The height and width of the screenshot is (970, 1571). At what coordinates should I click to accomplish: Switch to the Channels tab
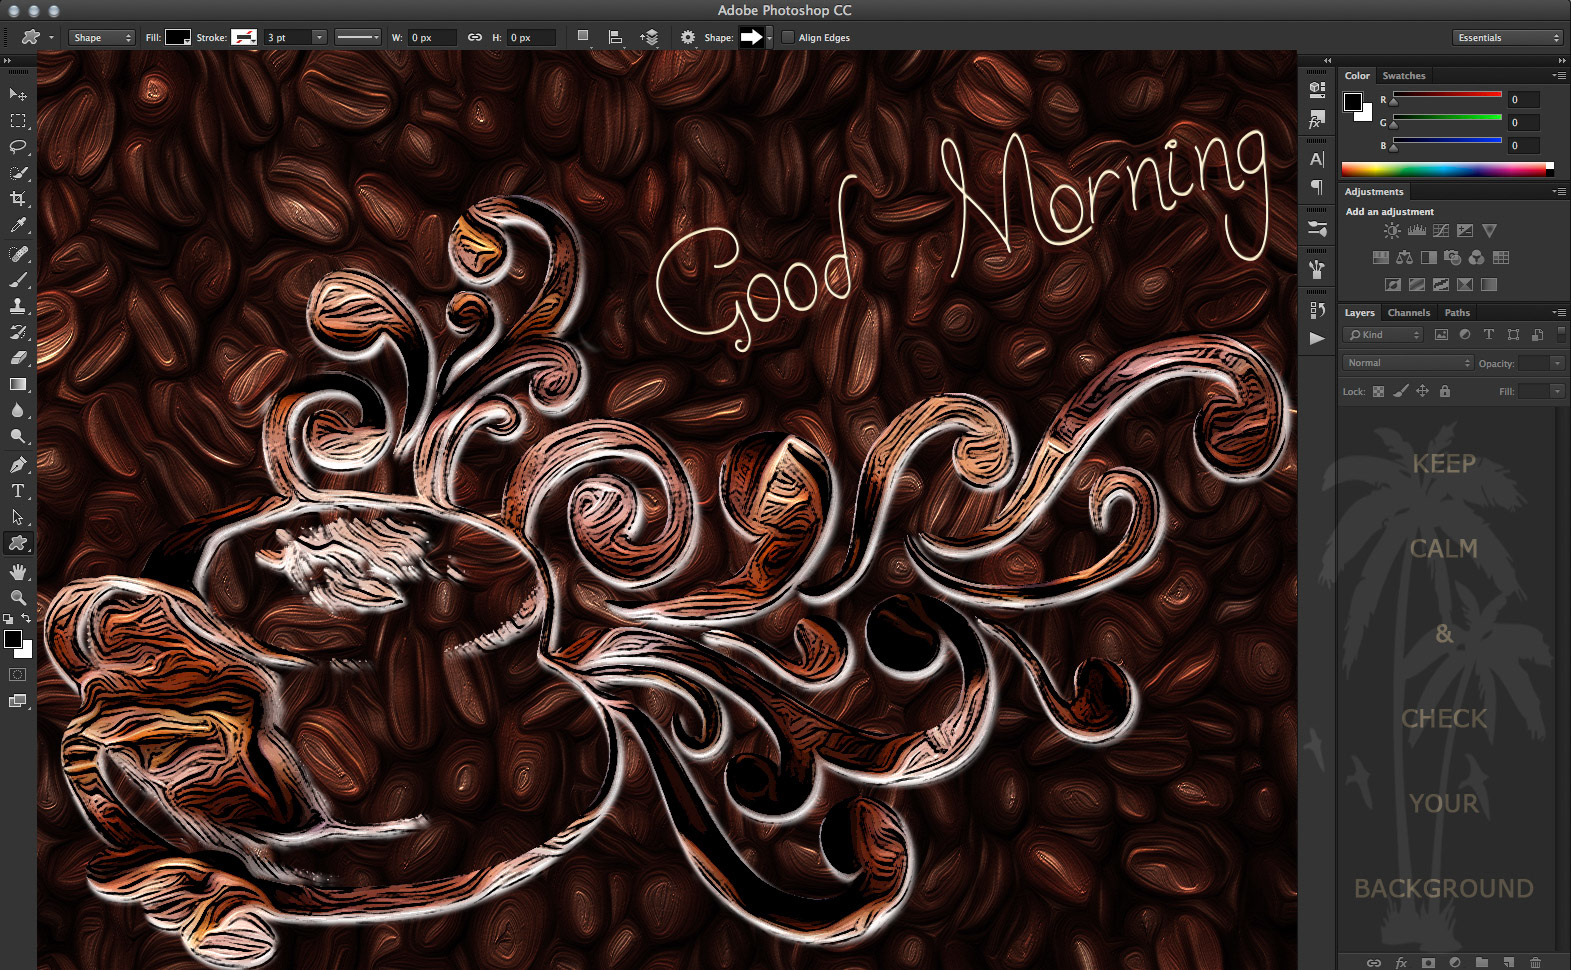coord(1408,313)
